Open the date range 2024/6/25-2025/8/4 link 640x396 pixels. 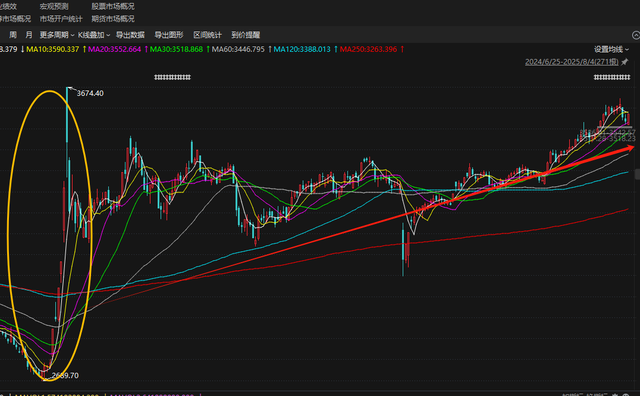pos(571,62)
